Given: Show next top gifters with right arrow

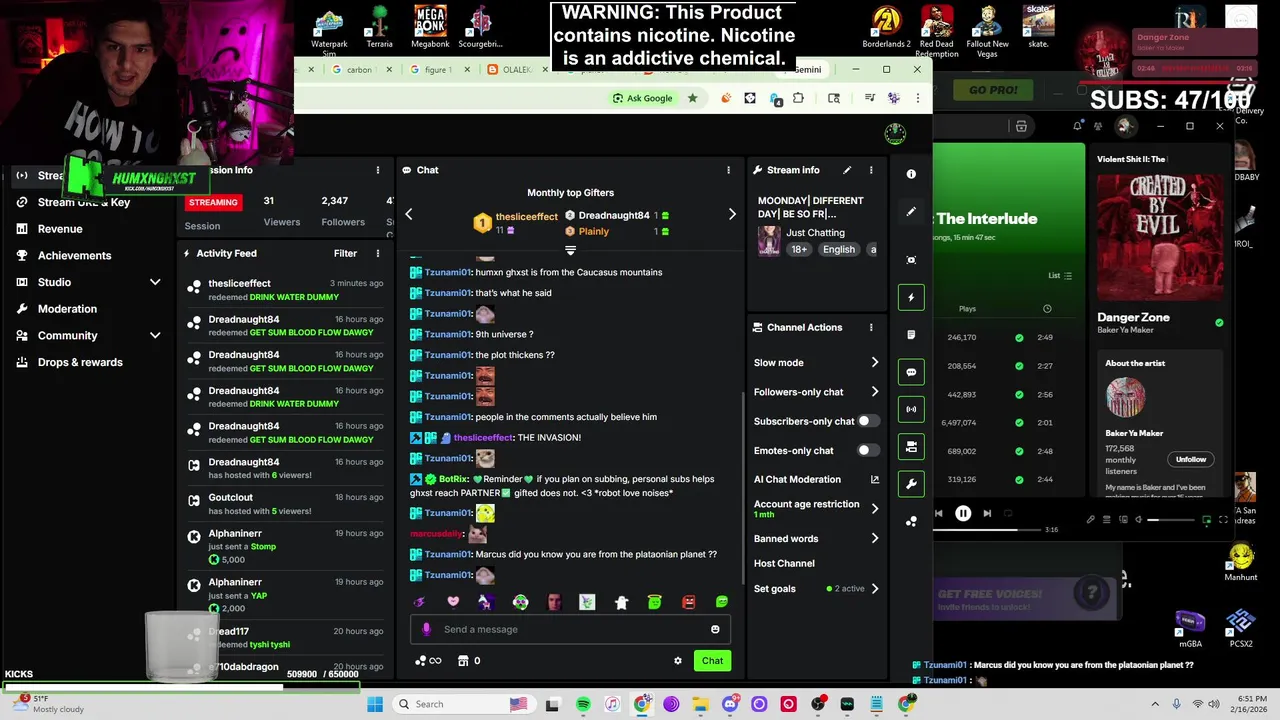Looking at the screenshot, I should 732,214.
